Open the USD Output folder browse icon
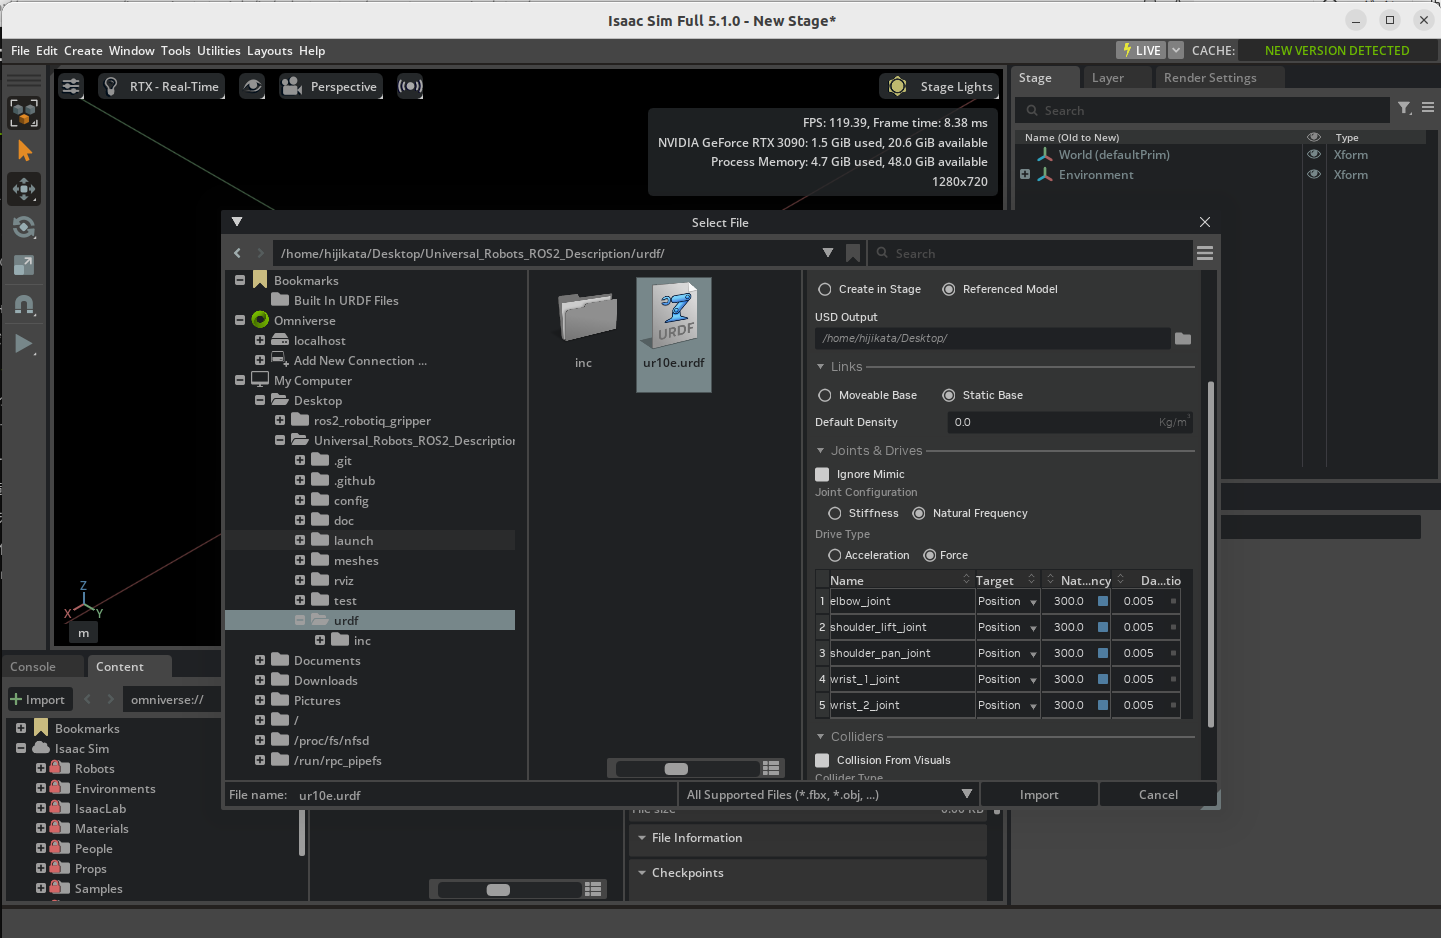 pos(1183,339)
